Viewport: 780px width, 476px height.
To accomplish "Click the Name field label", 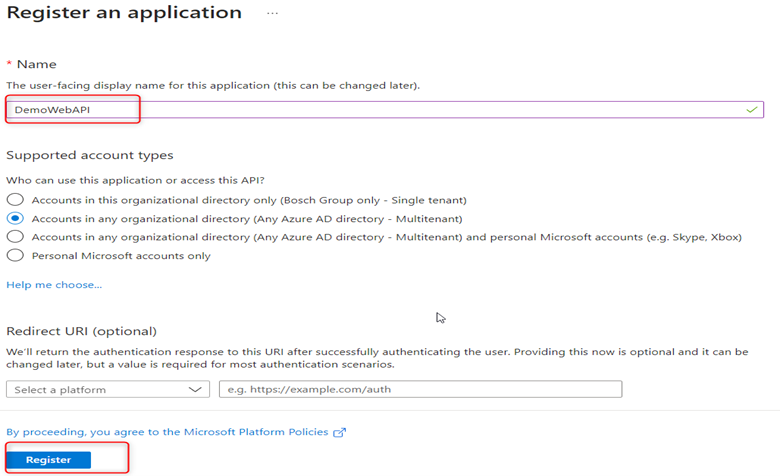I will [36, 64].
